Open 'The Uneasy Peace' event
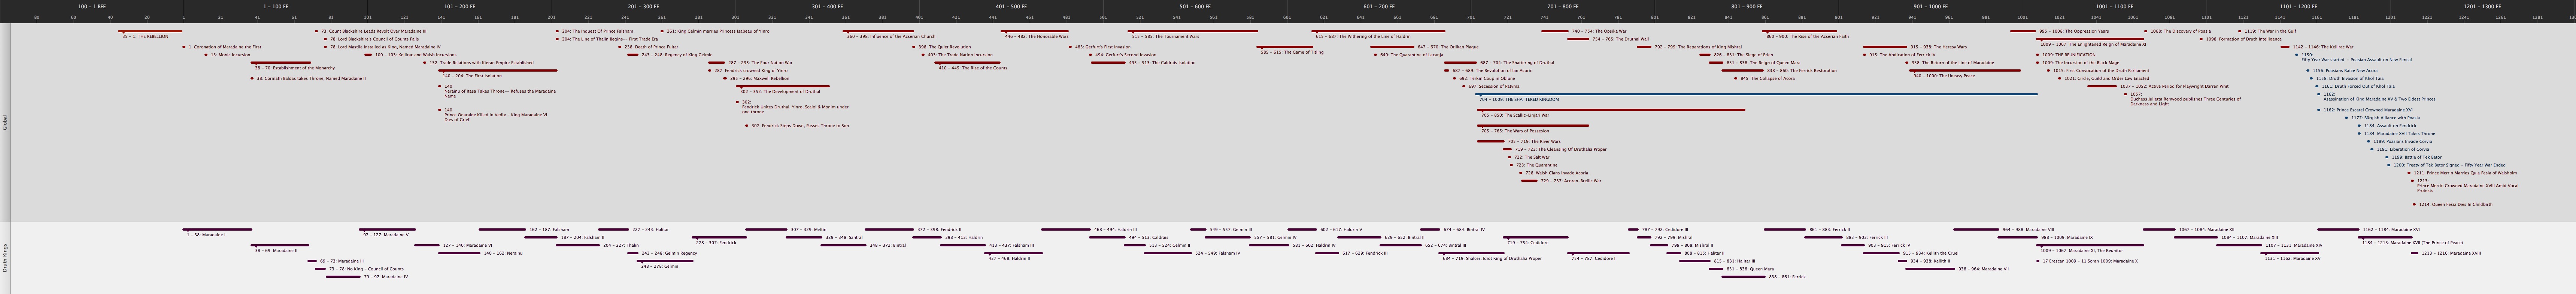This screenshot has width=2576, height=294. [1944, 76]
